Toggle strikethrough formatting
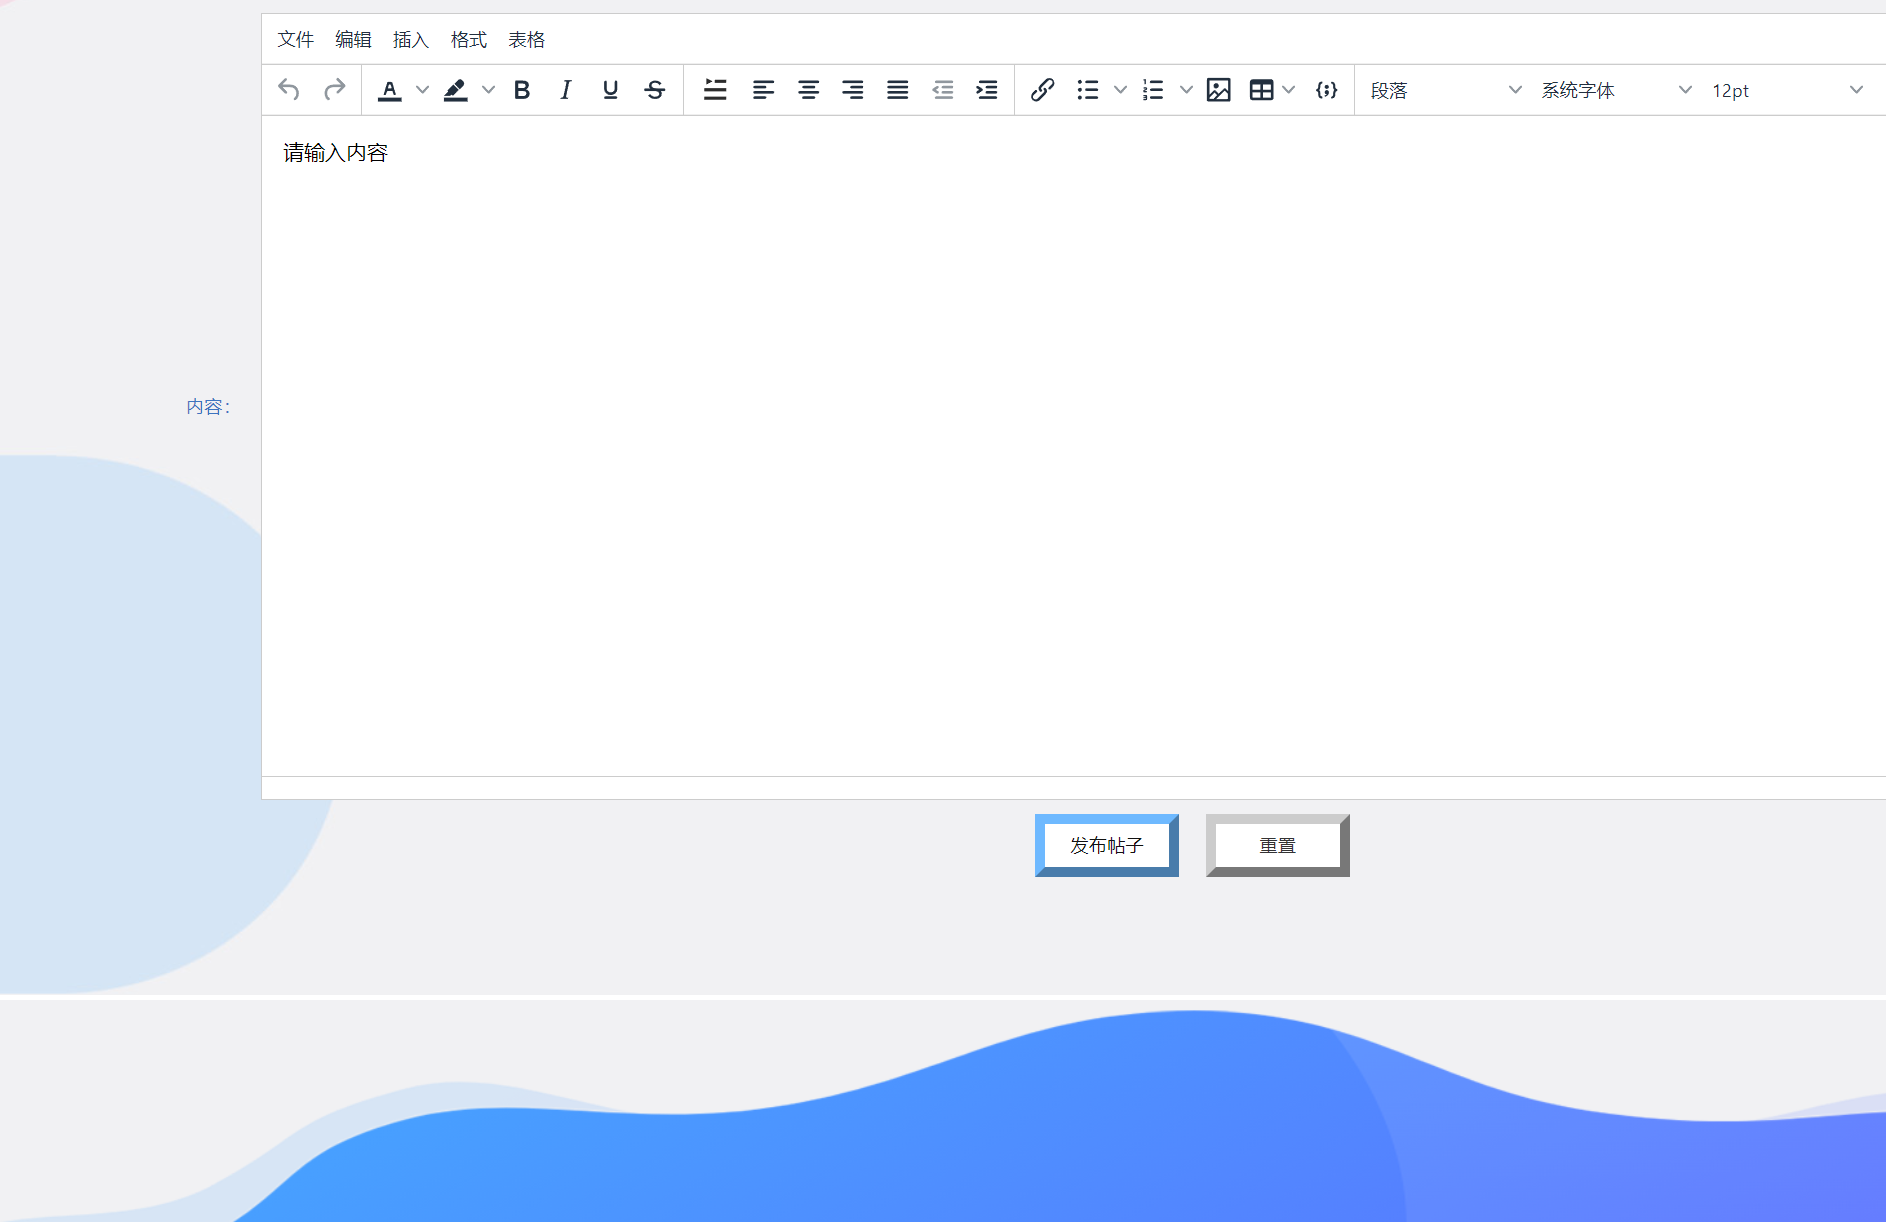Screen dimensions: 1886x1222 point(655,90)
